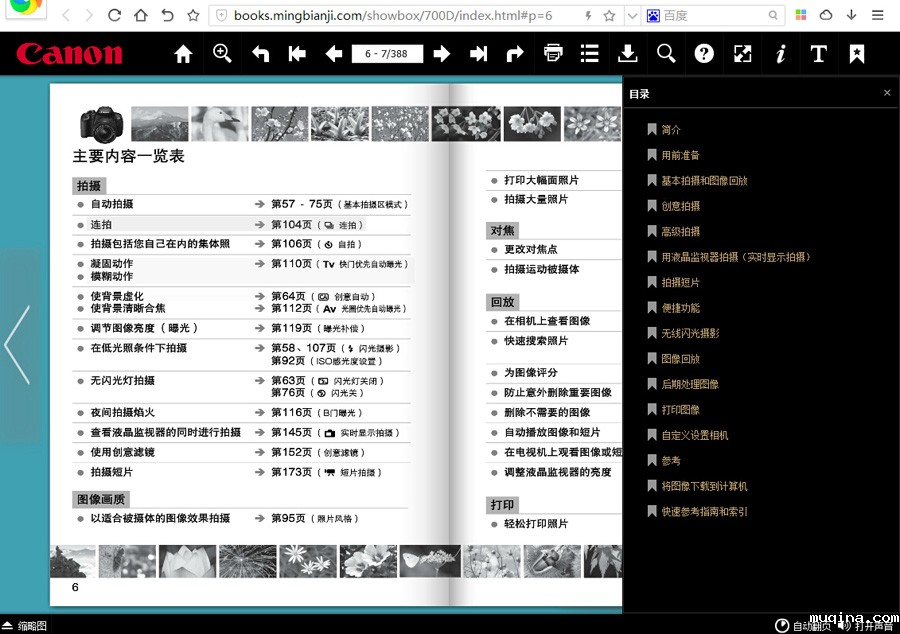Toggle the table of contents list icon
This screenshot has width=900, height=634.
[x=590, y=54]
